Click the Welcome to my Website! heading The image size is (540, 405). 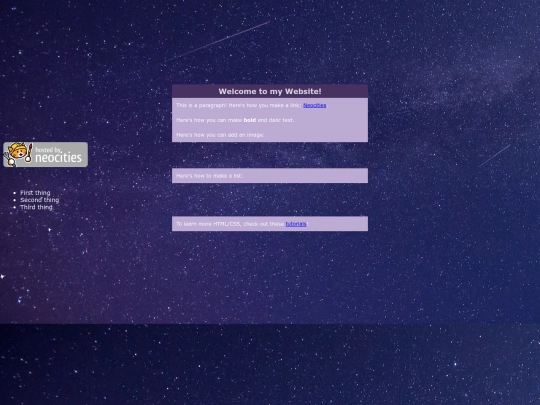point(270,91)
